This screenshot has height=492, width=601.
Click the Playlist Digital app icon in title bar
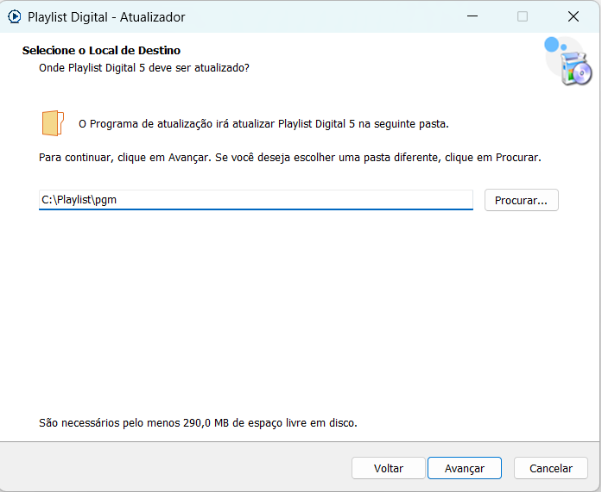coord(15,17)
